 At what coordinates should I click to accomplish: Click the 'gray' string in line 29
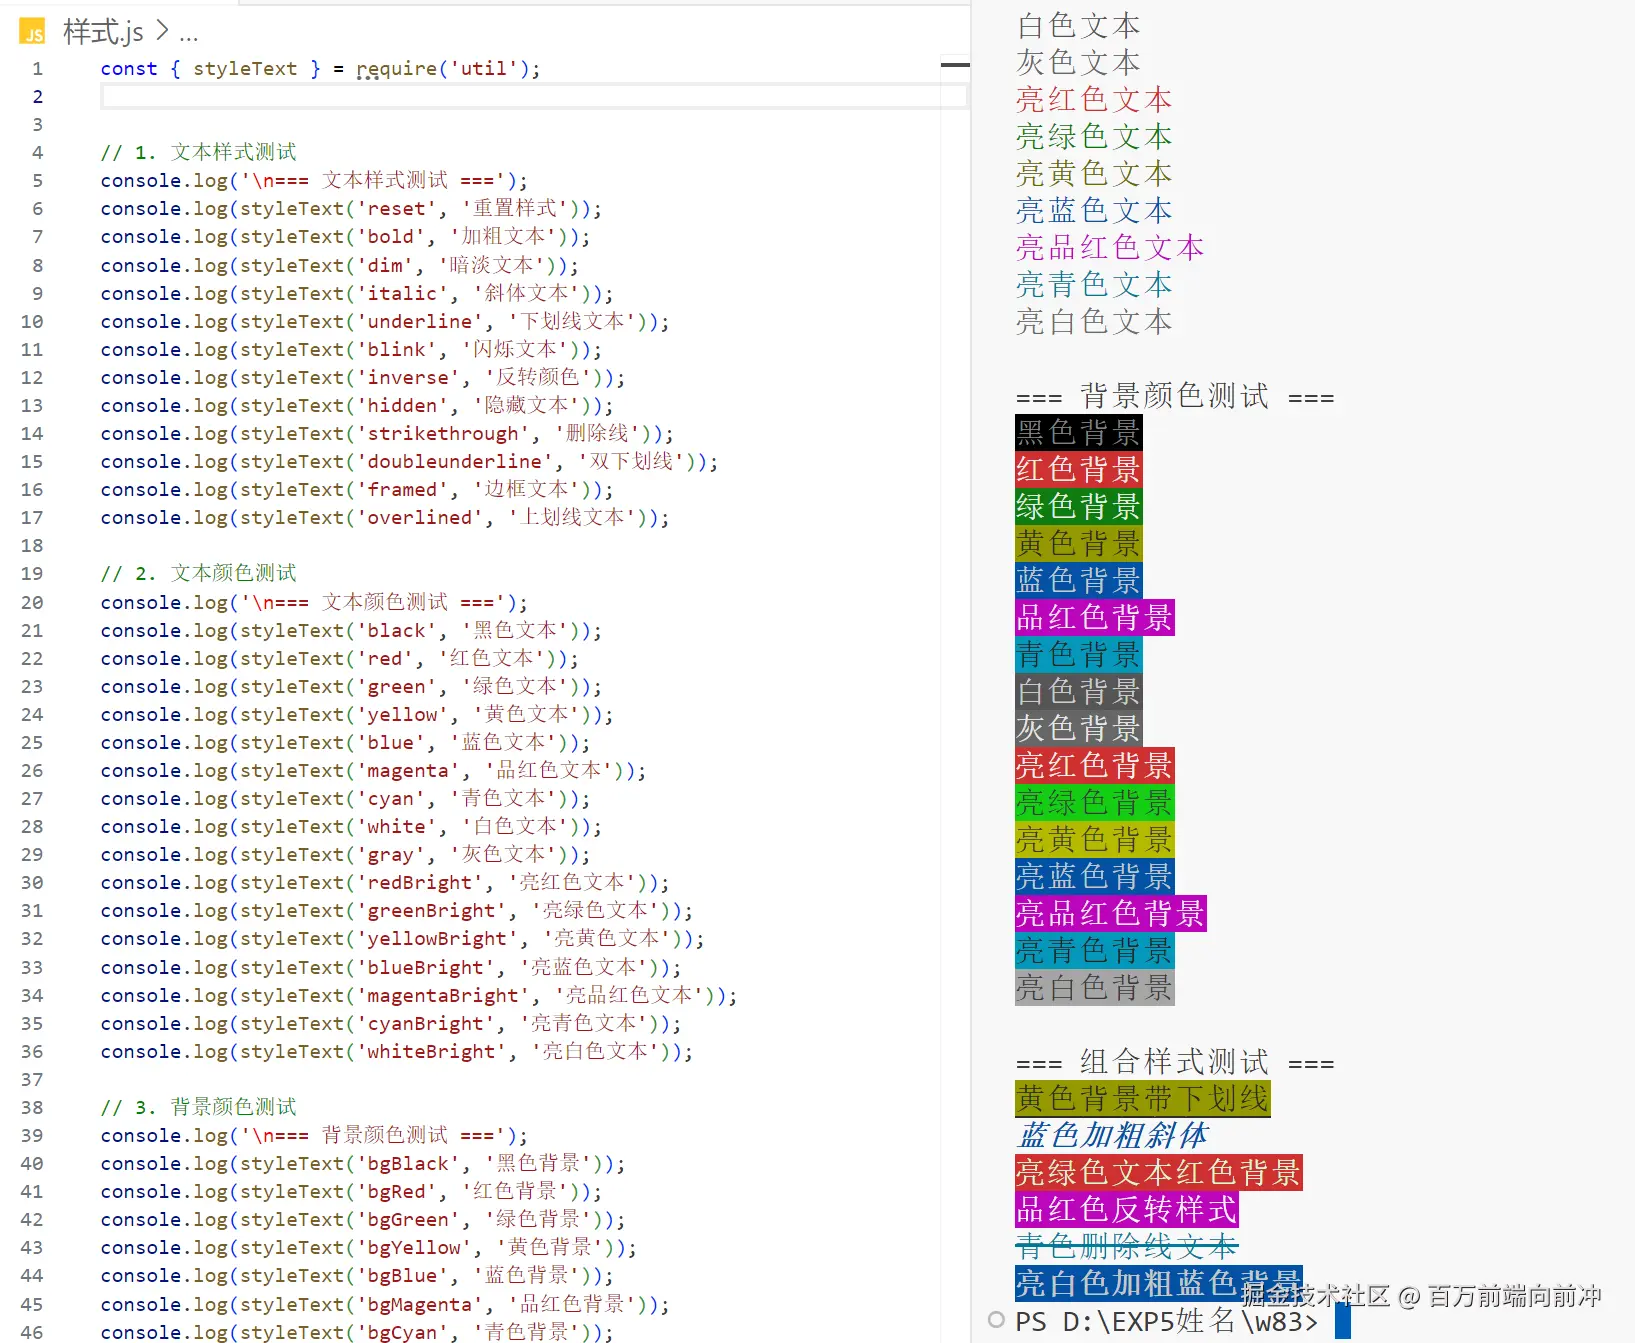point(391,855)
